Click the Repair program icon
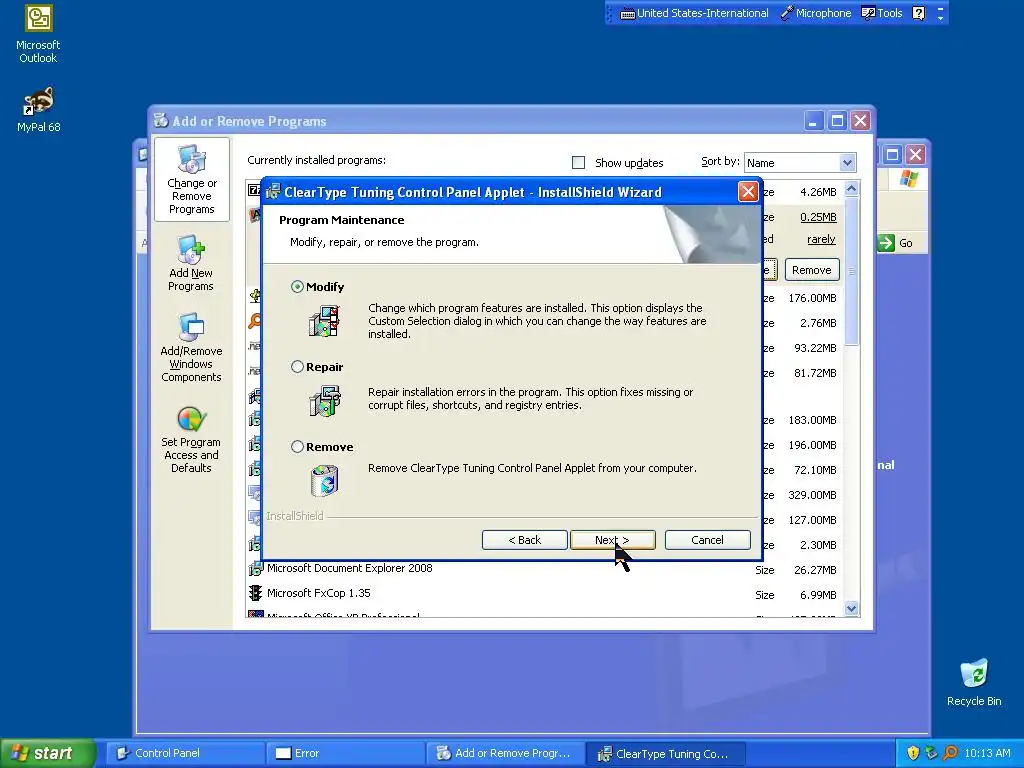This screenshot has height=768, width=1024. tap(325, 401)
